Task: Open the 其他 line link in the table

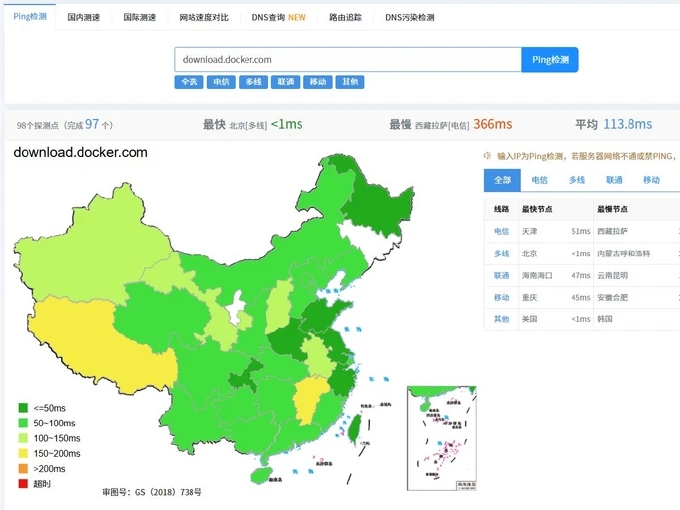Action: [x=501, y=319]
